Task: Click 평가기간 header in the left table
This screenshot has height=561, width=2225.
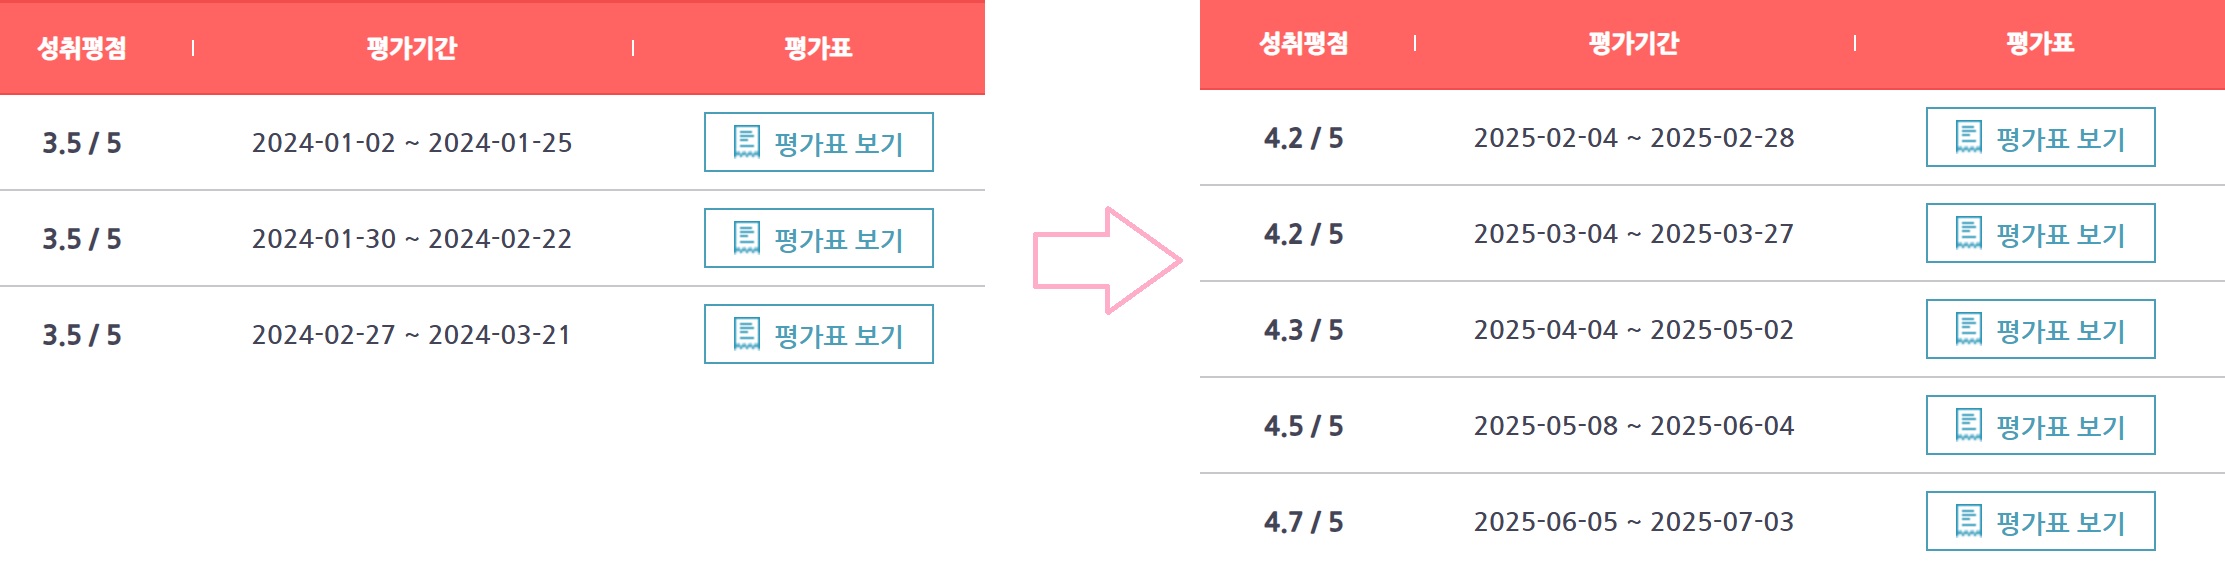Action: pos(412,48)
